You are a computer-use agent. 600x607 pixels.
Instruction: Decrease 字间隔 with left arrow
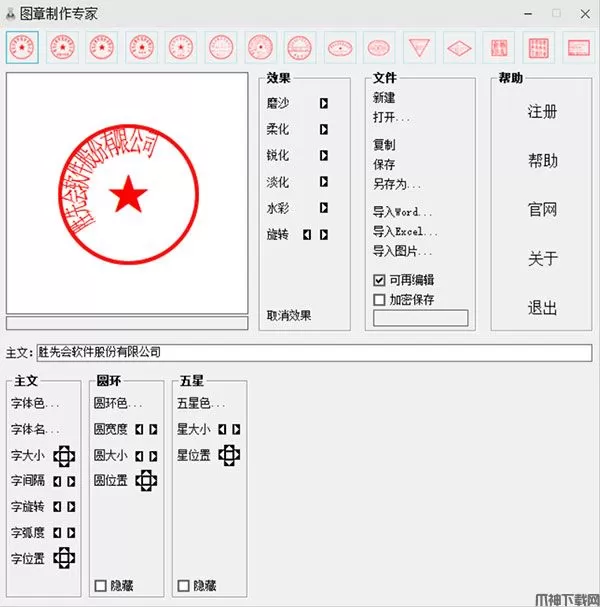pyautogui.click(x=57, y=482)
